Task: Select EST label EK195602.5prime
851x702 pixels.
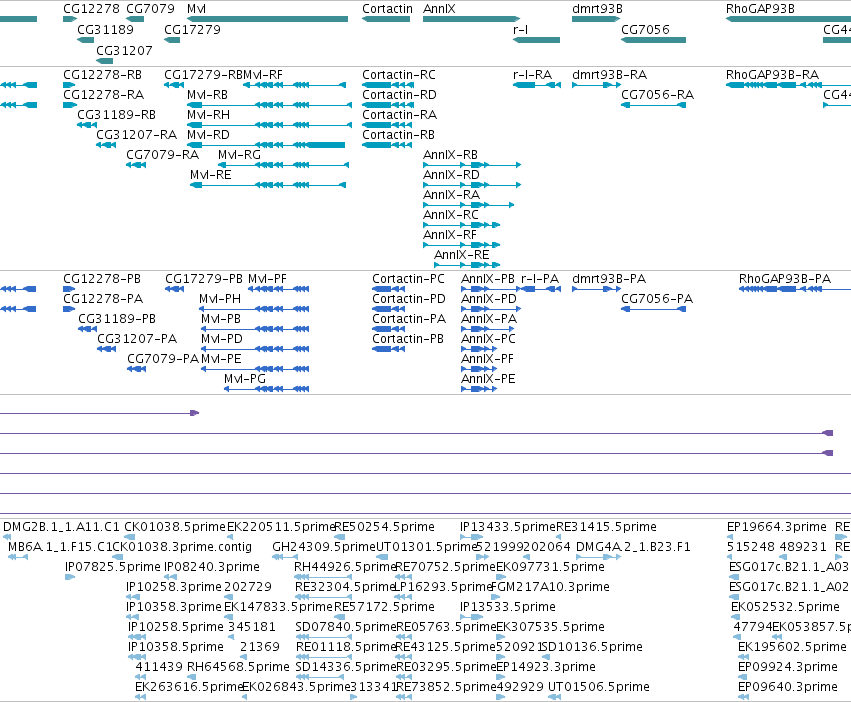Action: click(792, 647)
